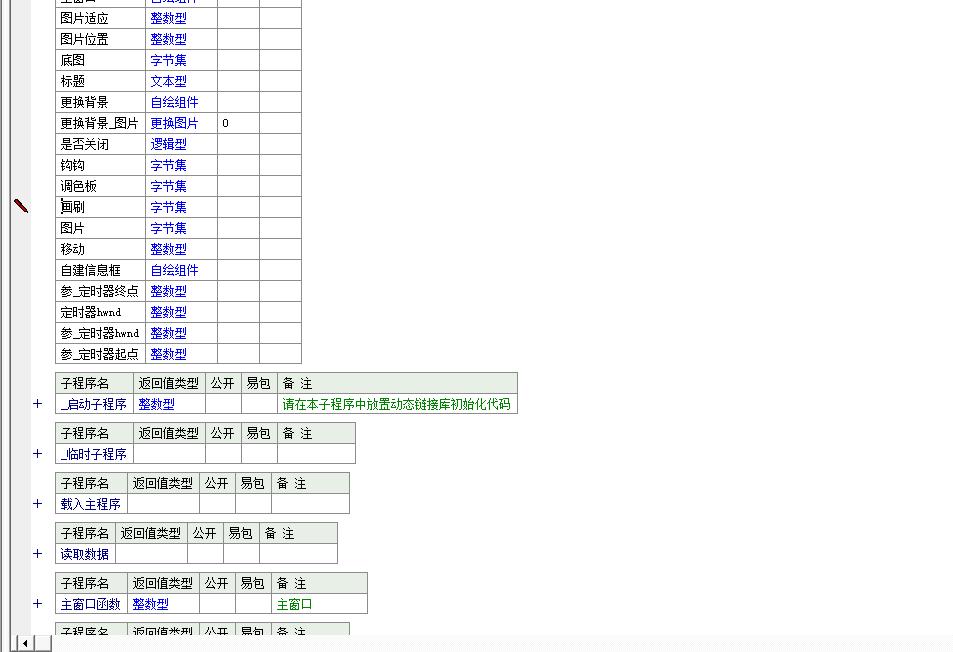Select the 钩钩 variable name

(72, 165)
